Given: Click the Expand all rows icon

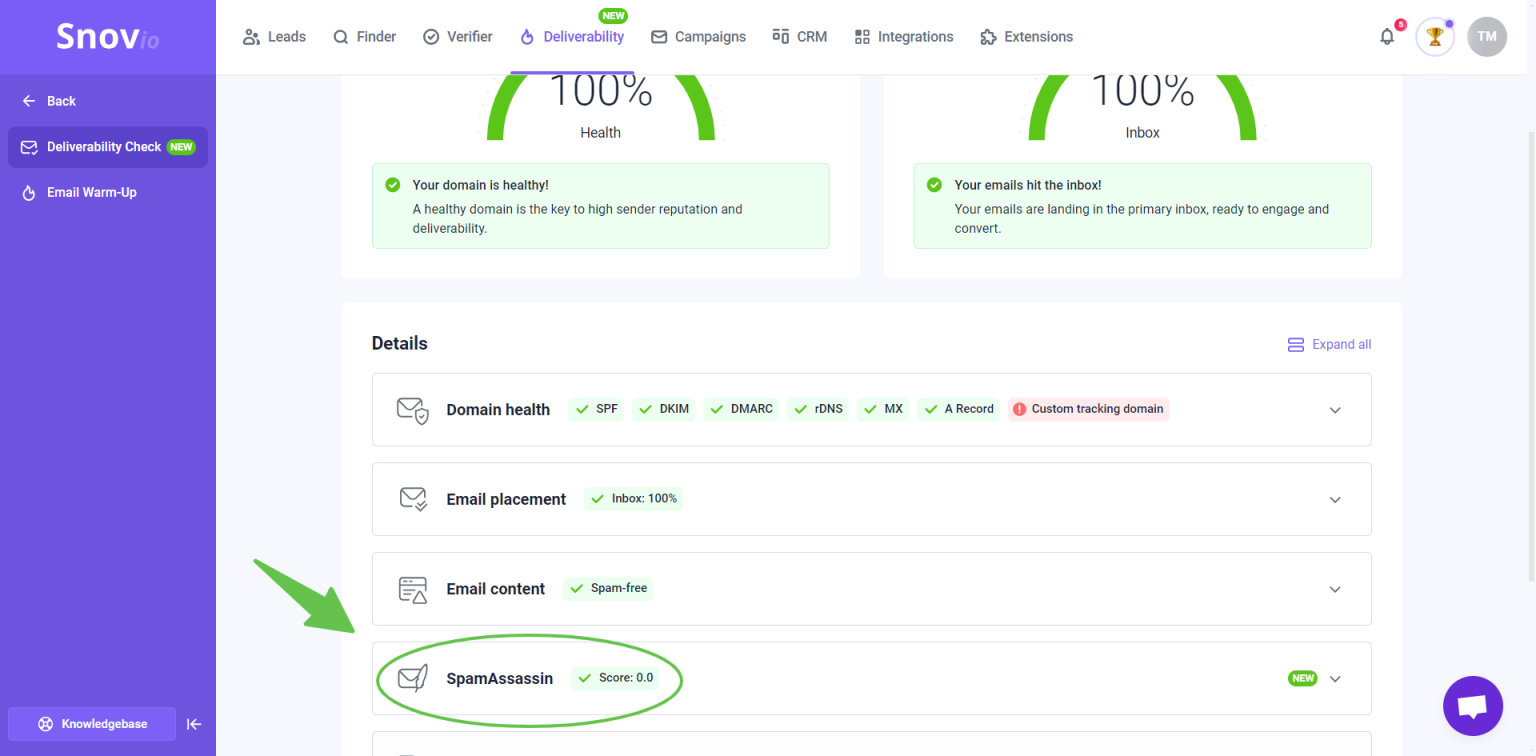Looking at the screenshot, I should tap(1296, 344).
